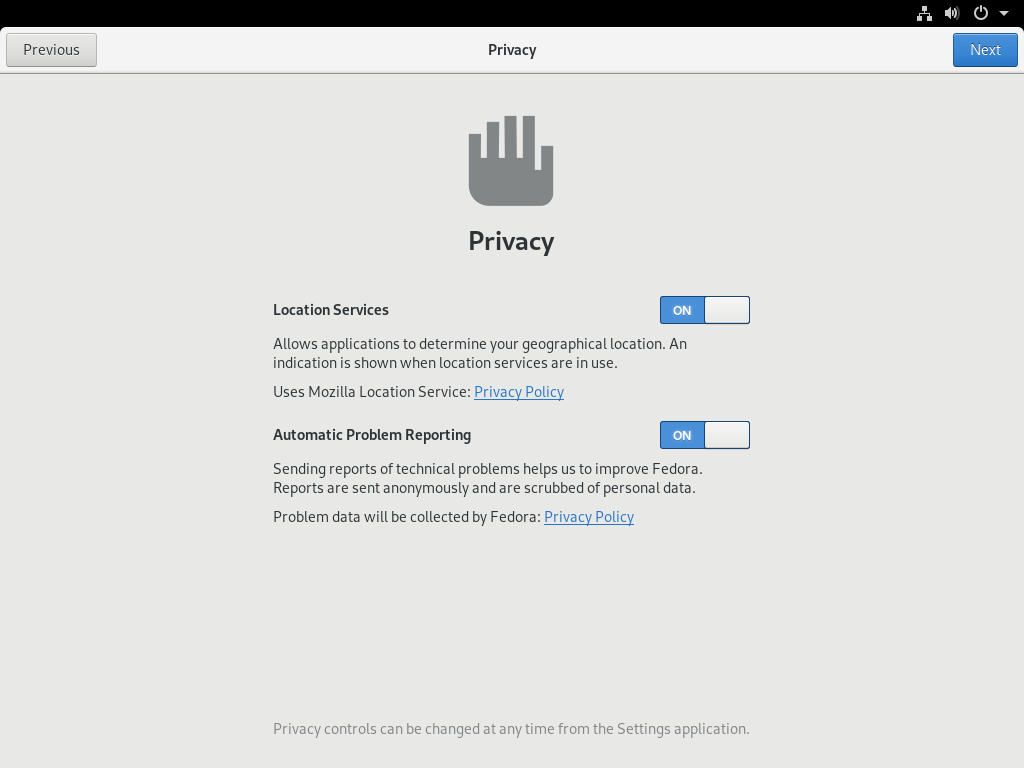1024x768 pixels.
Task: Open the wired network status icon
Action: pyautogui.click(x=924, y=13)
